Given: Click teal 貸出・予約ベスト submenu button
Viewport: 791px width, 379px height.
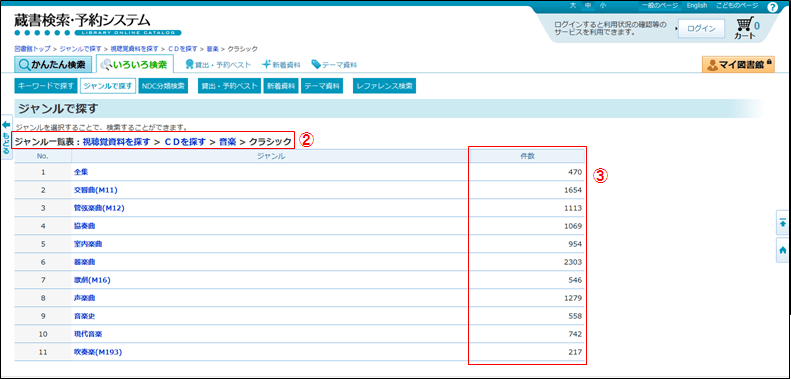Looking at the screenshot, I should coord(229,86).
